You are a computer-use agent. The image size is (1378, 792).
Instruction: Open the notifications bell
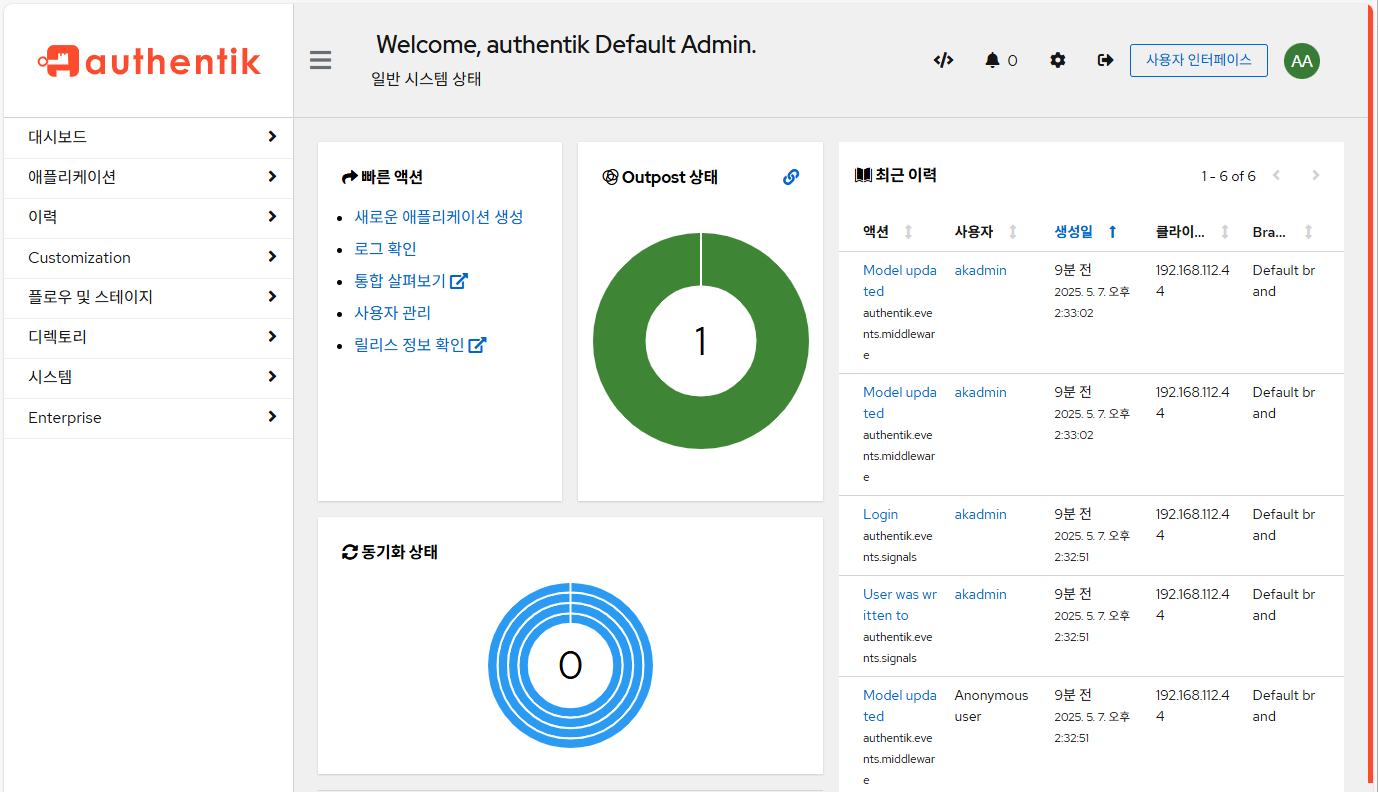pos(992,60)
